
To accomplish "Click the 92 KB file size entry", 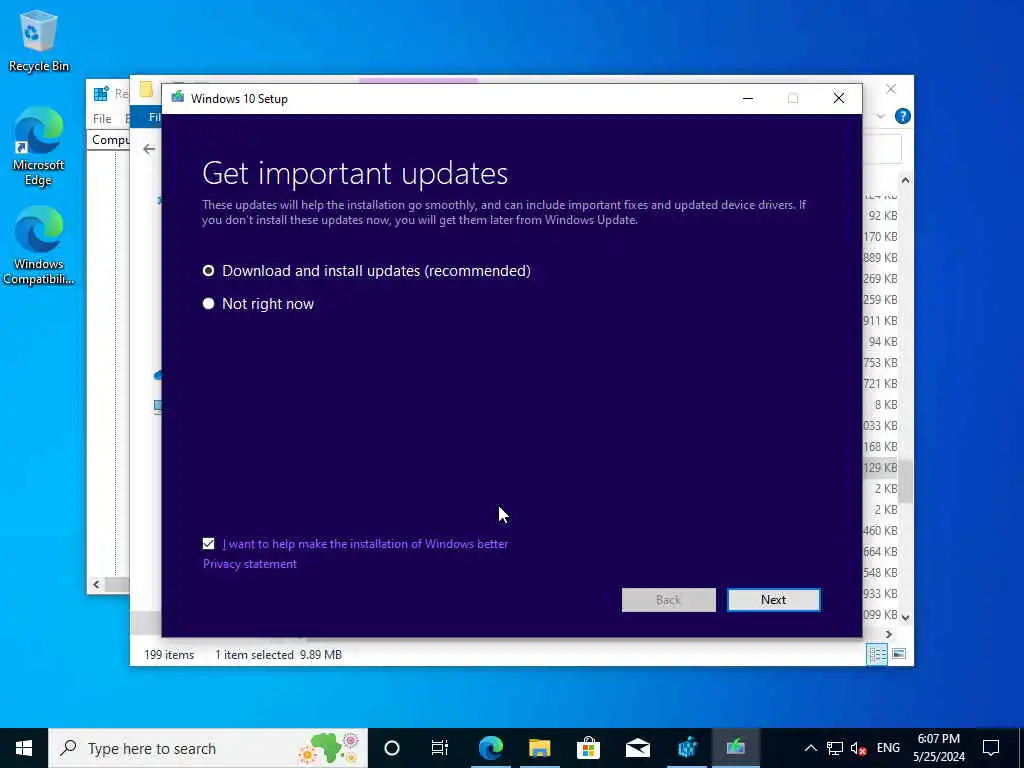I will click(x=883, y=216).
